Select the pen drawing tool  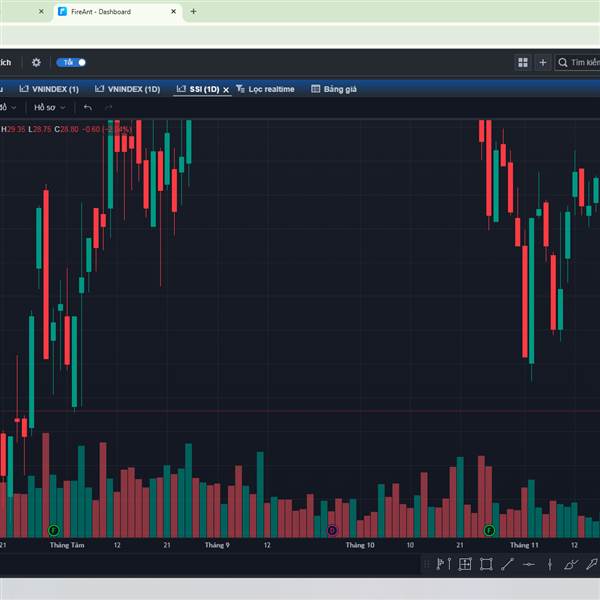coord(592,564)
